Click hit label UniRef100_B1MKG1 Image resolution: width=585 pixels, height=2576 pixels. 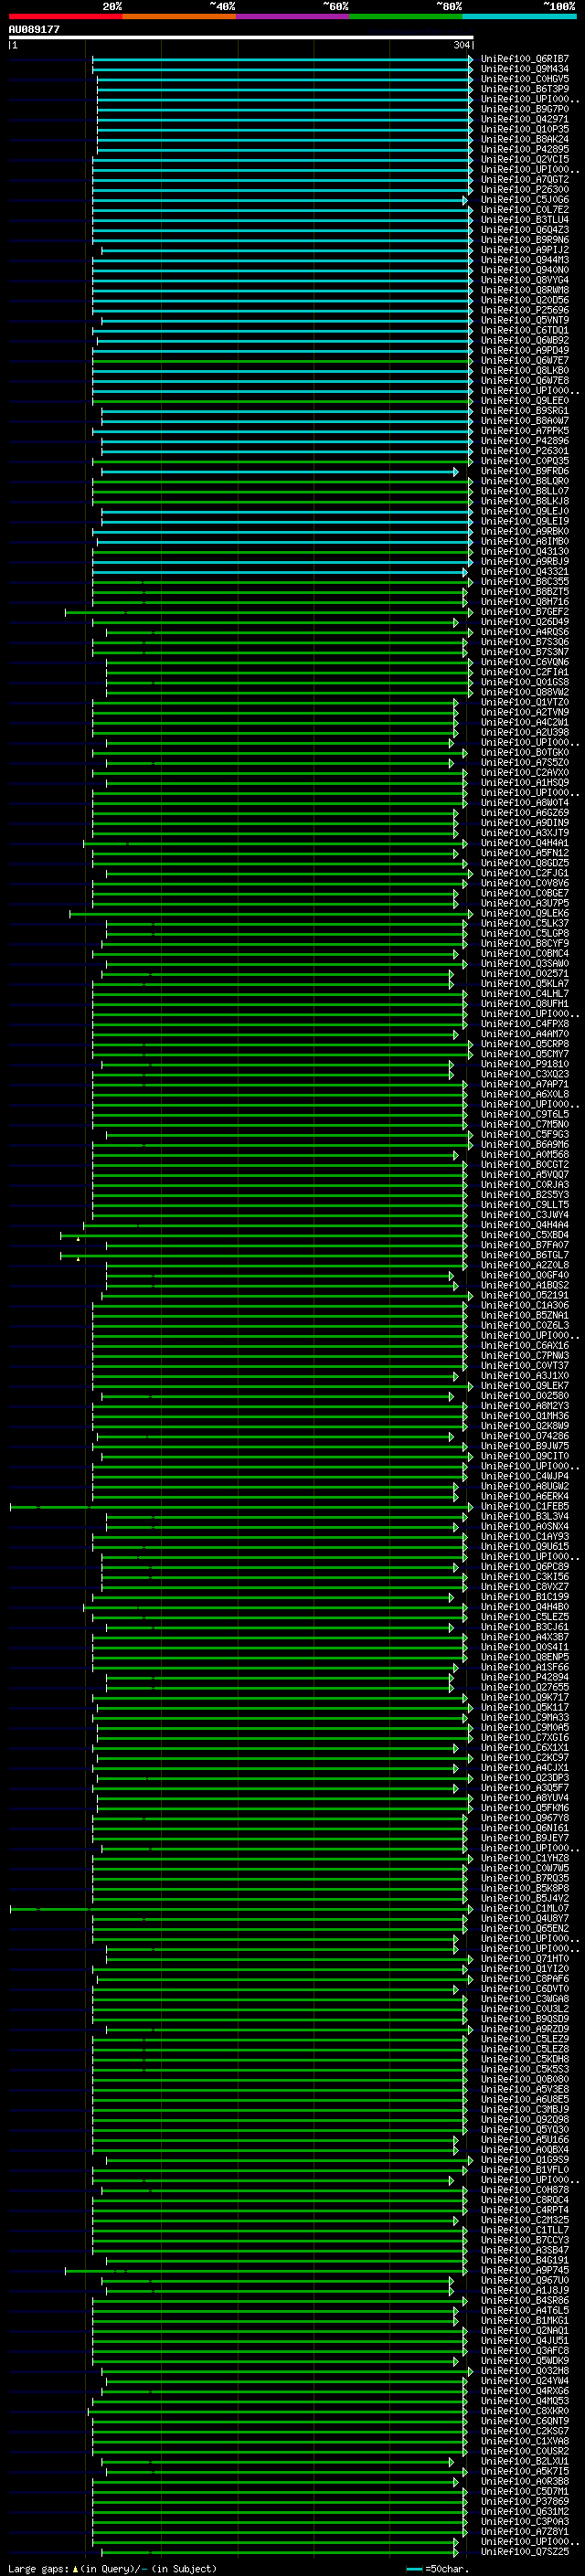click(x=525, y=2321)
